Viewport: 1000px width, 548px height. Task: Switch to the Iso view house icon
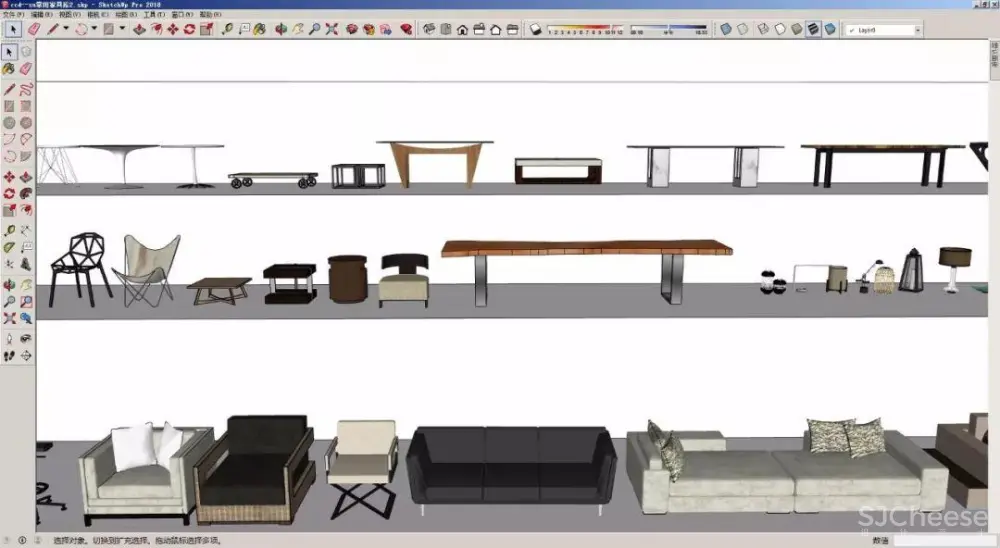click(x=429, y=29)
